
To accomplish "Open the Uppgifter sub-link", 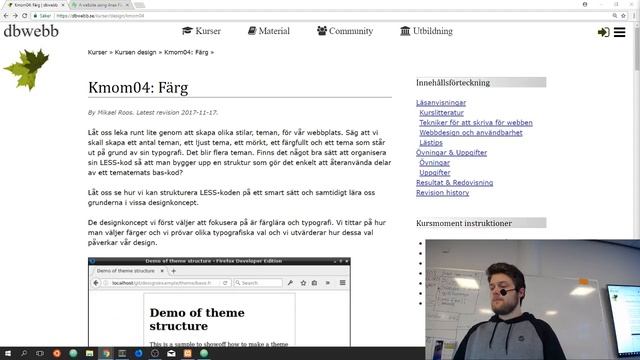I will pyautogui.click(x=435, y=173).
